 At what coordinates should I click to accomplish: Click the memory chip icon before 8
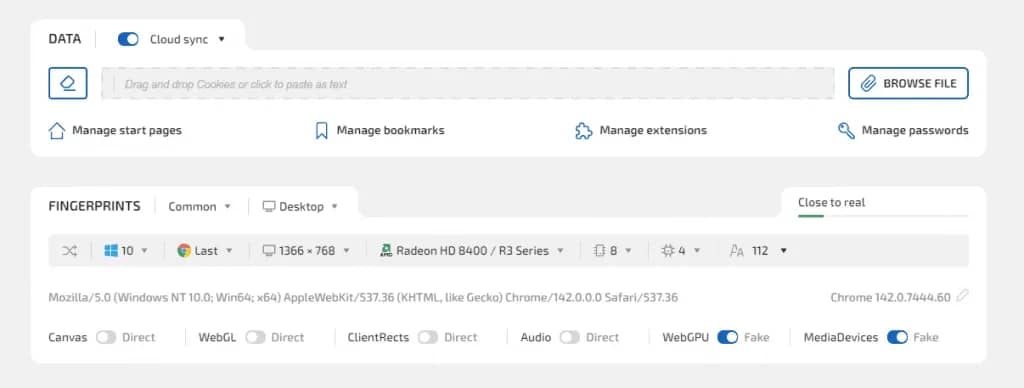[x=600, y=251]
